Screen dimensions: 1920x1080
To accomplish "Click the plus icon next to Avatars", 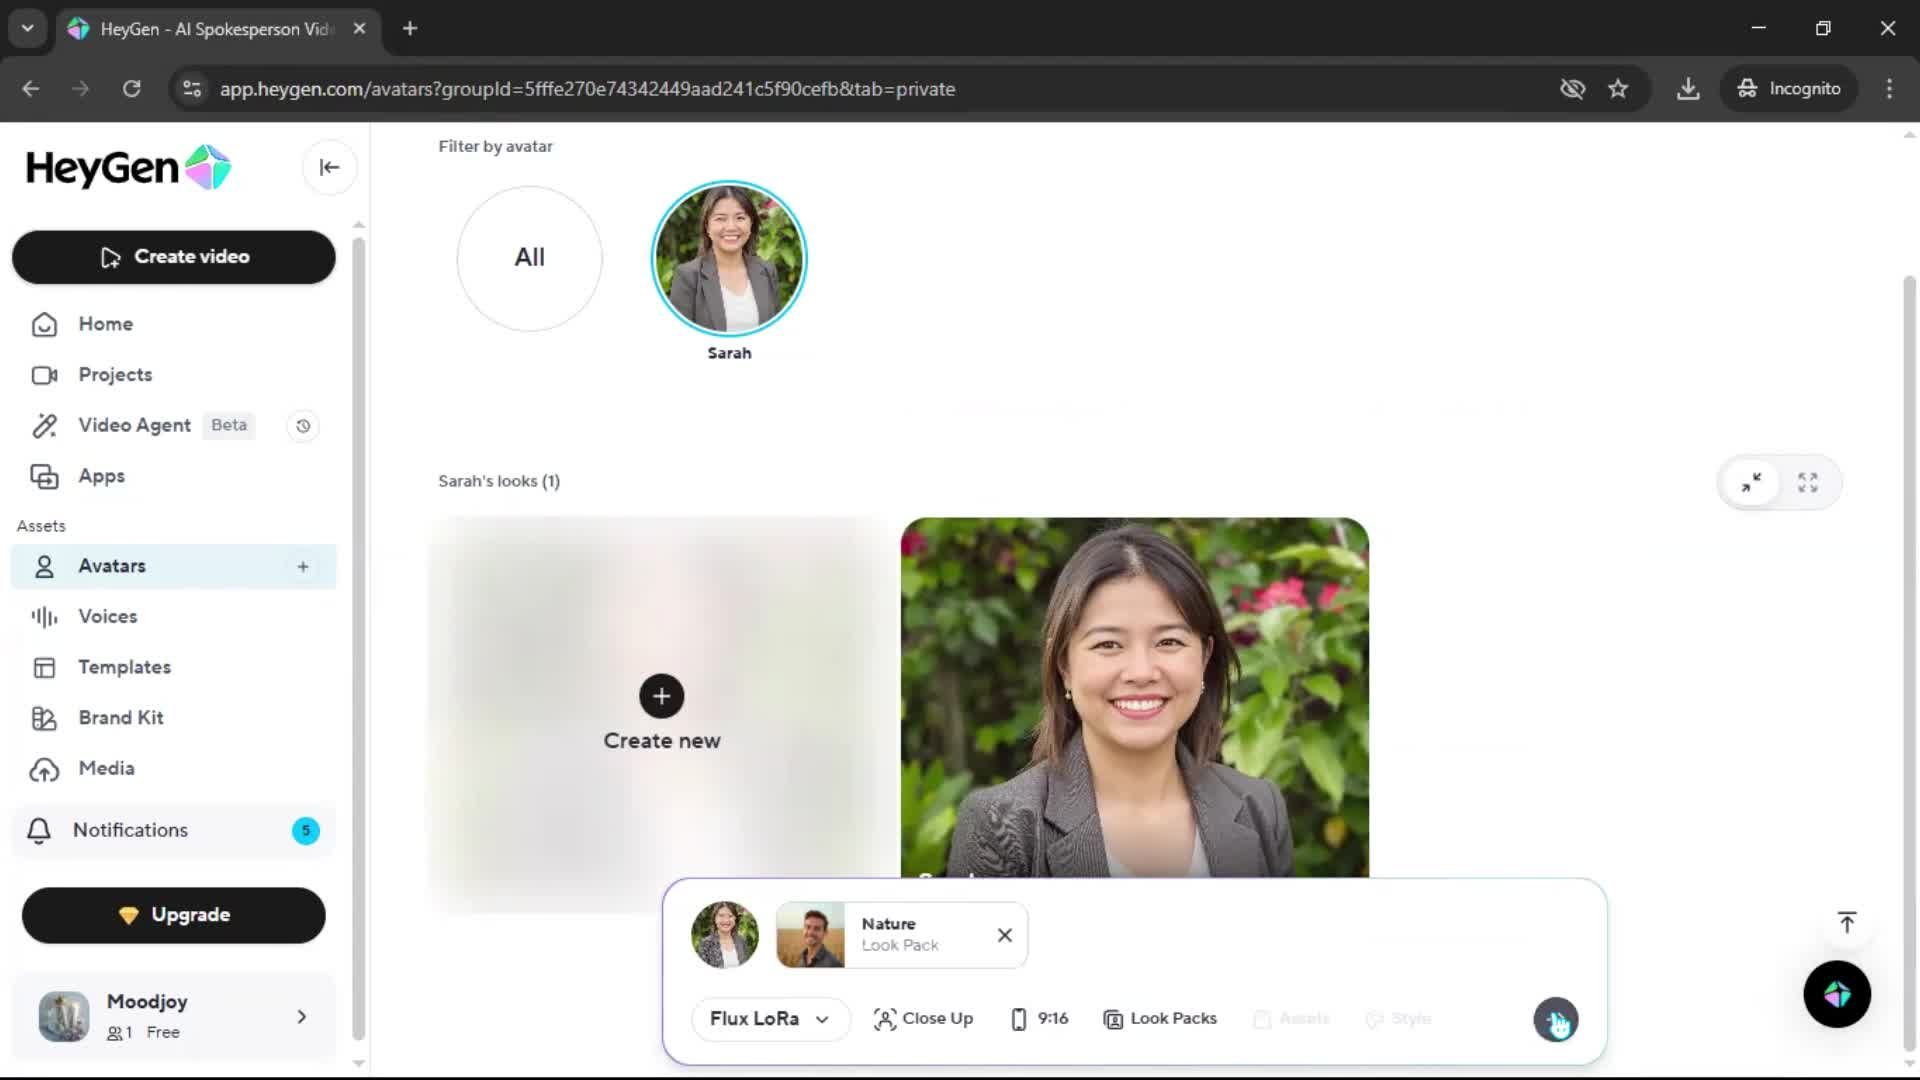I will 303,567.
